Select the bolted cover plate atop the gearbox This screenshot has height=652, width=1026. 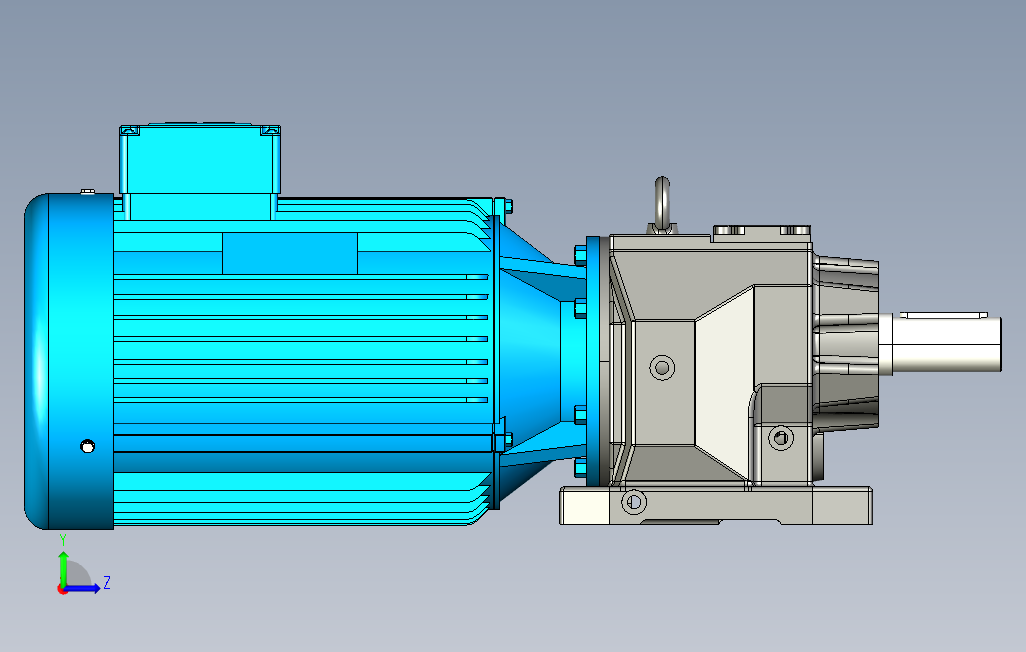[762, 234]
